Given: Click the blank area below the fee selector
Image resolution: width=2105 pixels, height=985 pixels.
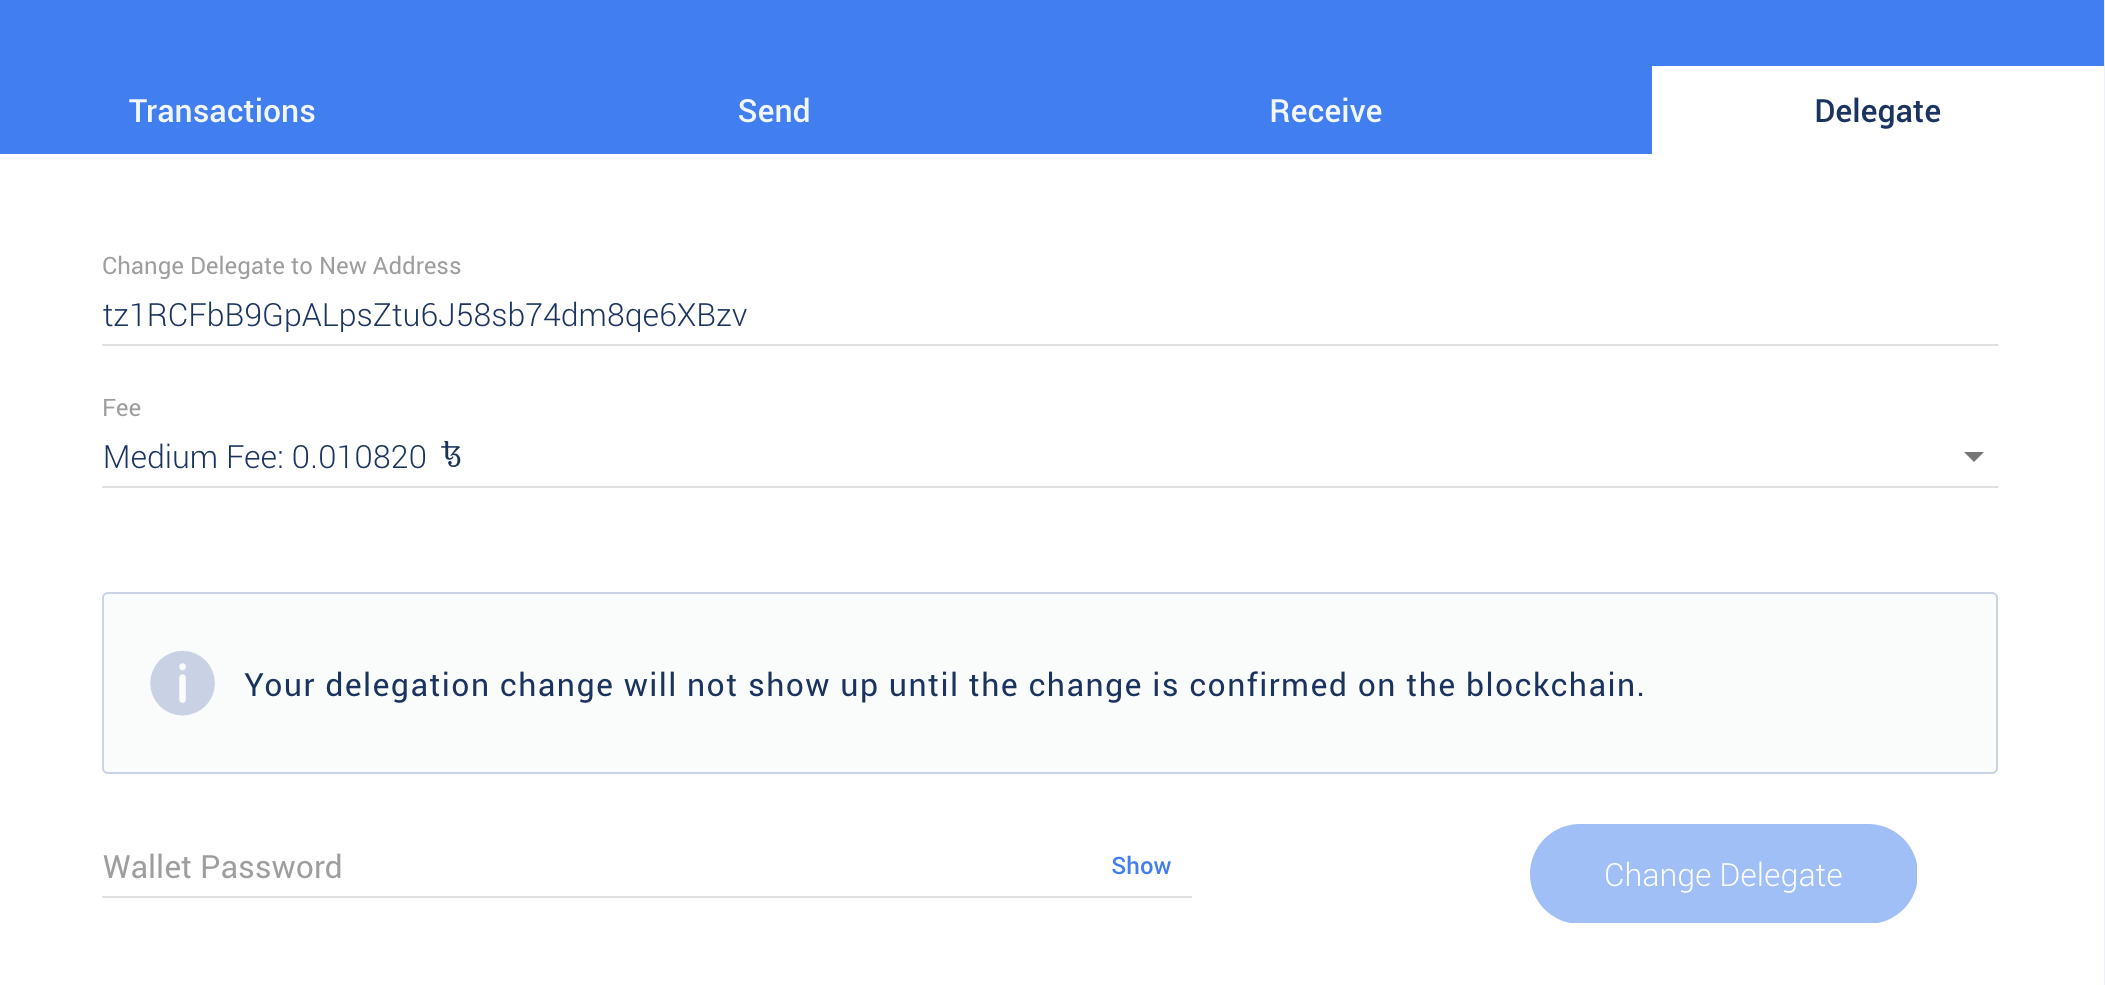Looking at the screenshot, I should 1050,540.
